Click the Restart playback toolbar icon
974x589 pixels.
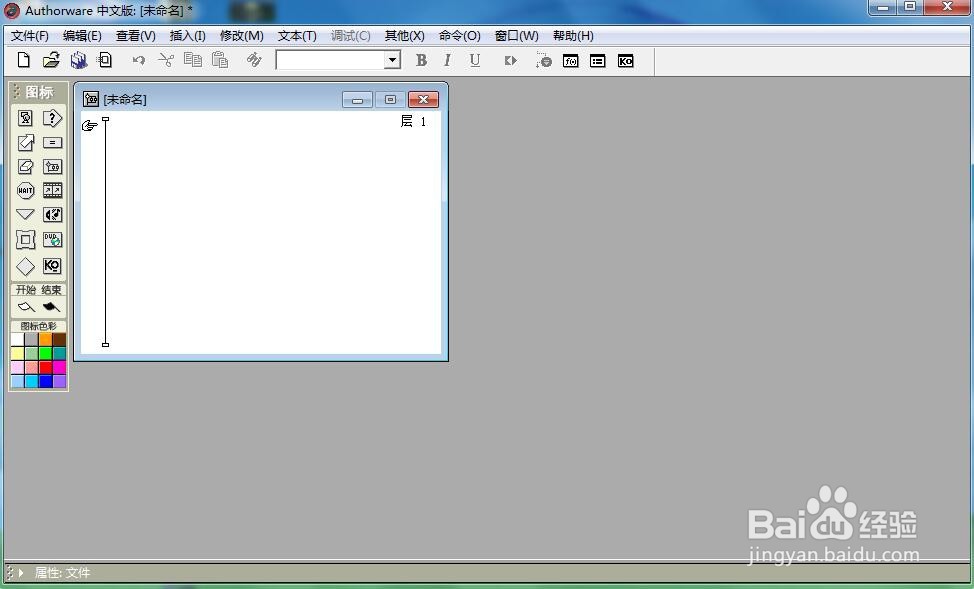click(510, 60)
